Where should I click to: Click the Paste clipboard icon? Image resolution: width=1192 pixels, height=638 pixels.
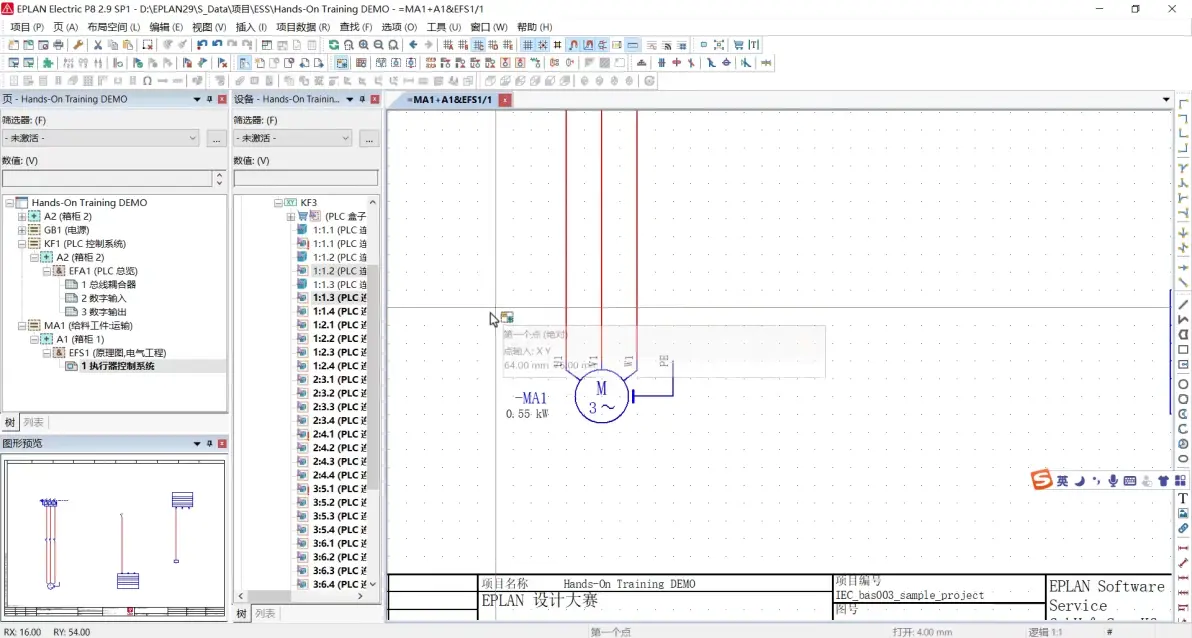pos(128,45)
